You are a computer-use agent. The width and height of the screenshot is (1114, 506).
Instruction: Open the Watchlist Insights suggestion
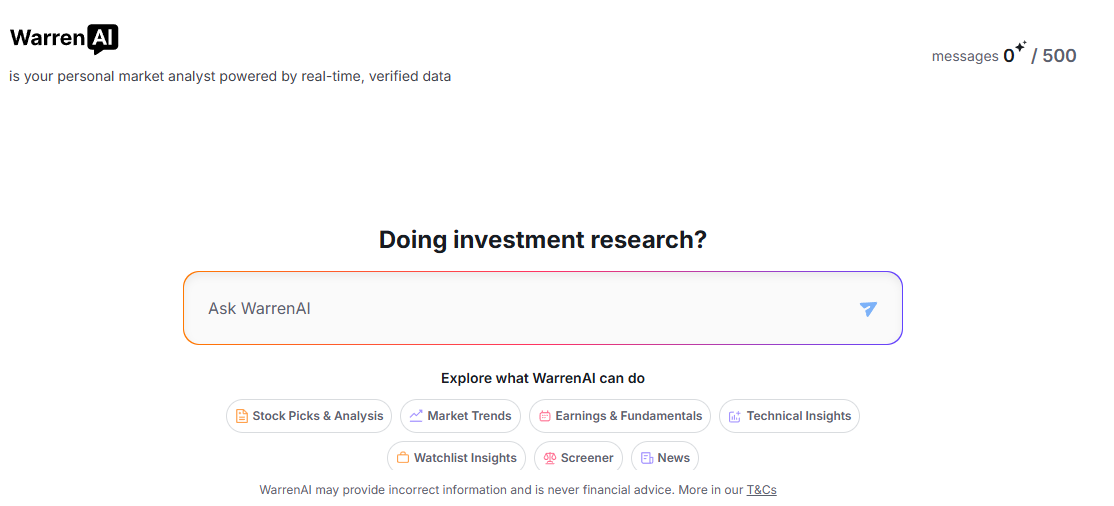(x=457, y=458)
